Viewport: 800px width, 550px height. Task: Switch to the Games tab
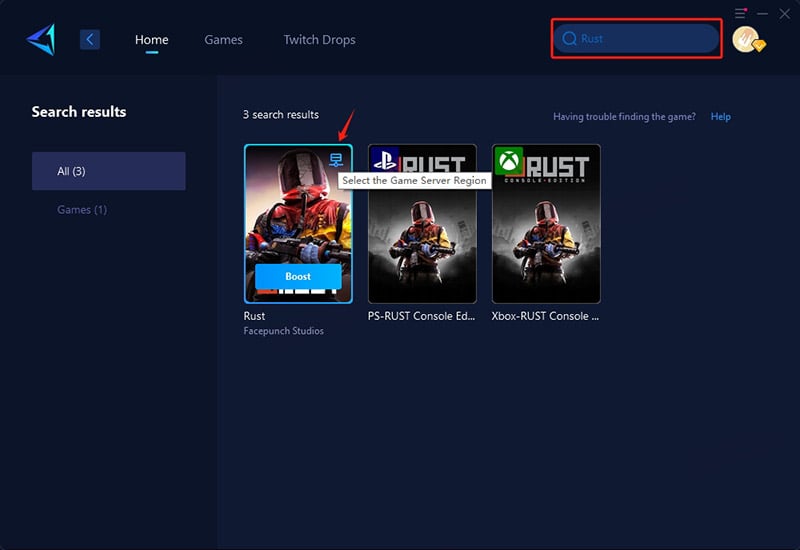223,40
